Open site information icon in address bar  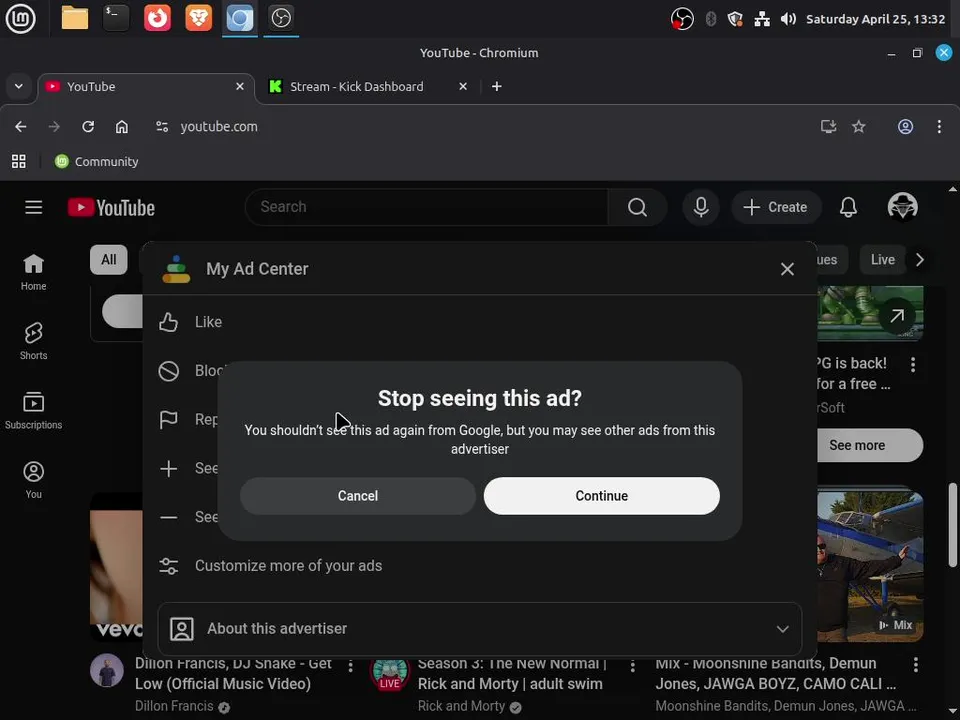(162, 127)
